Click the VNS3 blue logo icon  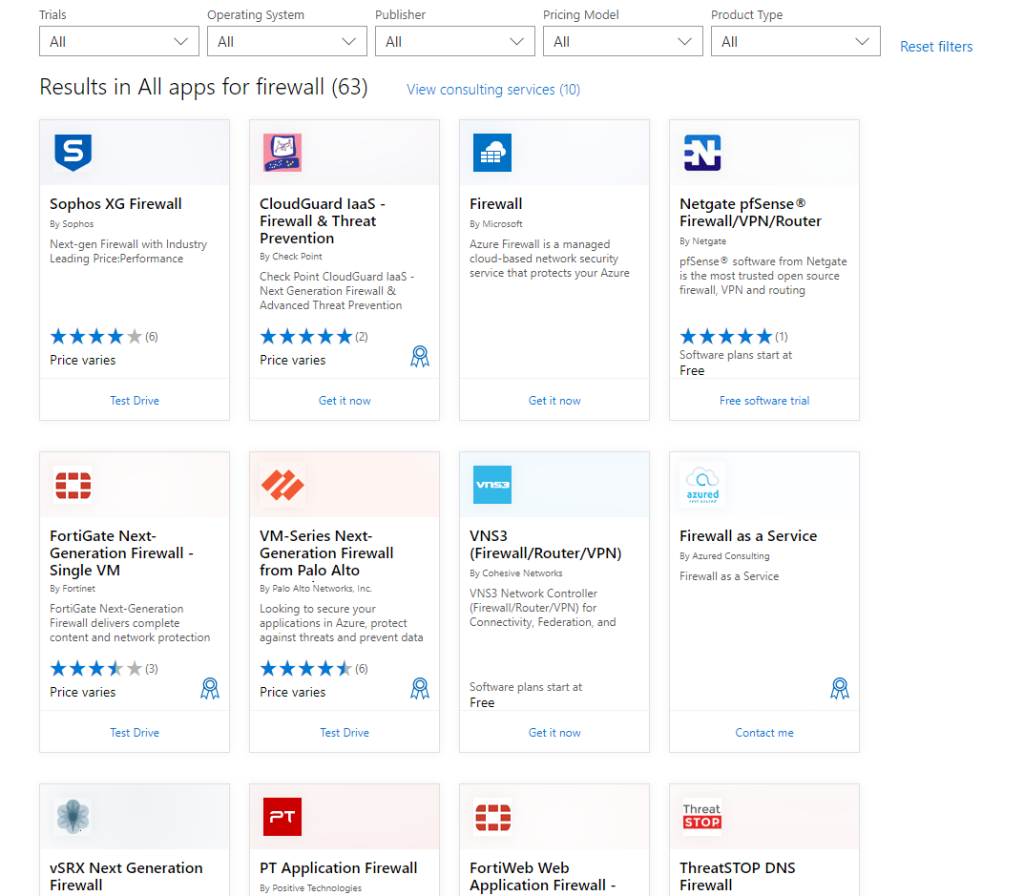(x=492, y=485)
